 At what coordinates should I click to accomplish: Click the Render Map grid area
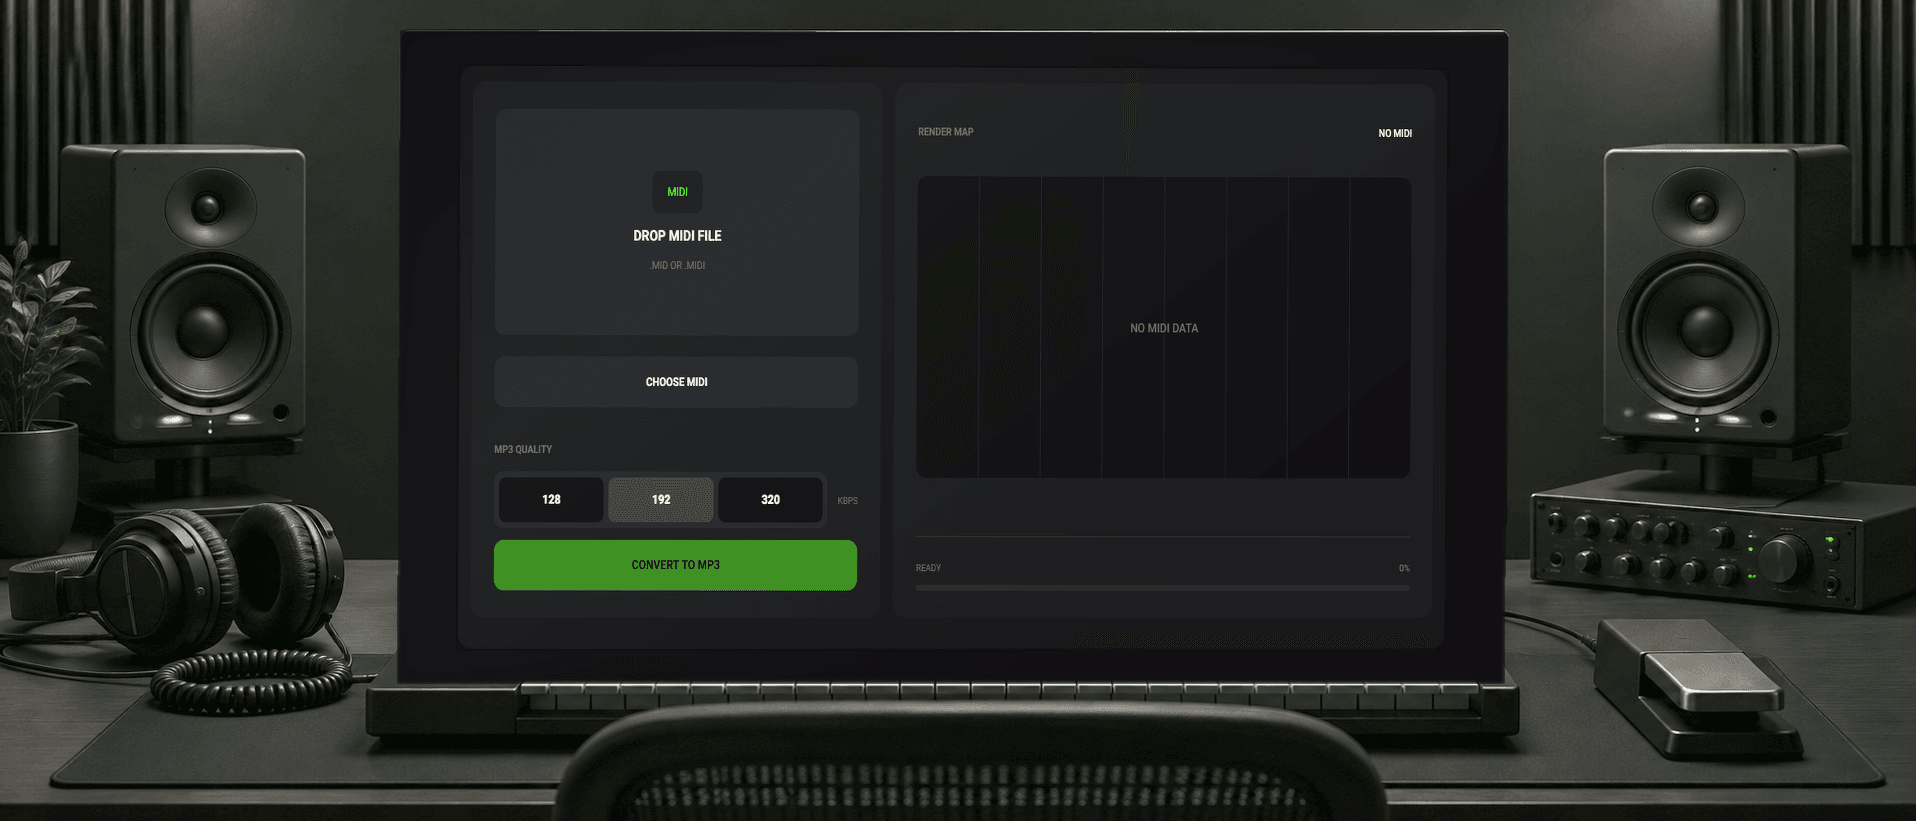pos(1164,328)
